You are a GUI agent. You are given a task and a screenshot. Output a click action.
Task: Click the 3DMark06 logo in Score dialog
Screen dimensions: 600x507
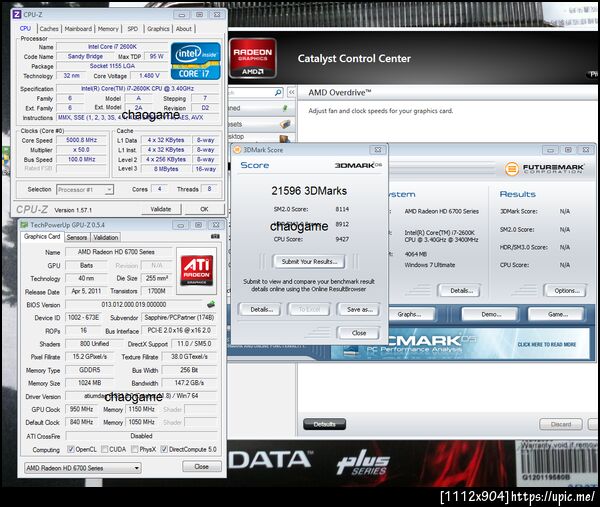359,165
